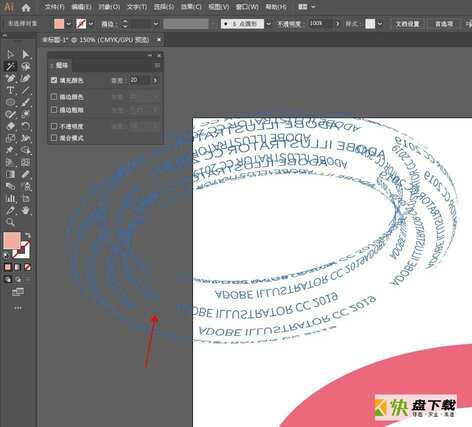Open stroke weight dropdown
Screen dimensions: 472x427
click(x=156, y=24)
